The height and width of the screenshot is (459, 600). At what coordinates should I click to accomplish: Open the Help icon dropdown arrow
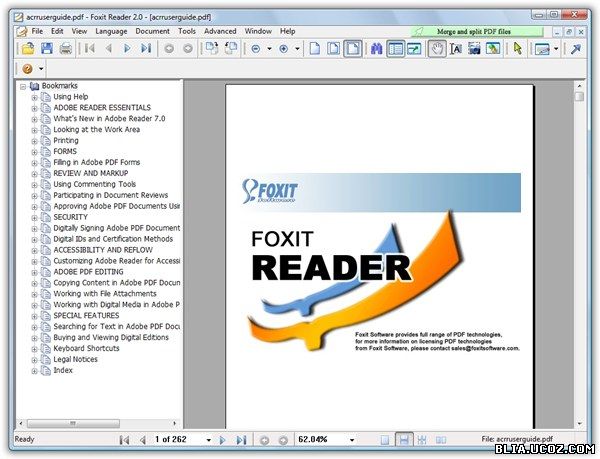pos(41,69)
